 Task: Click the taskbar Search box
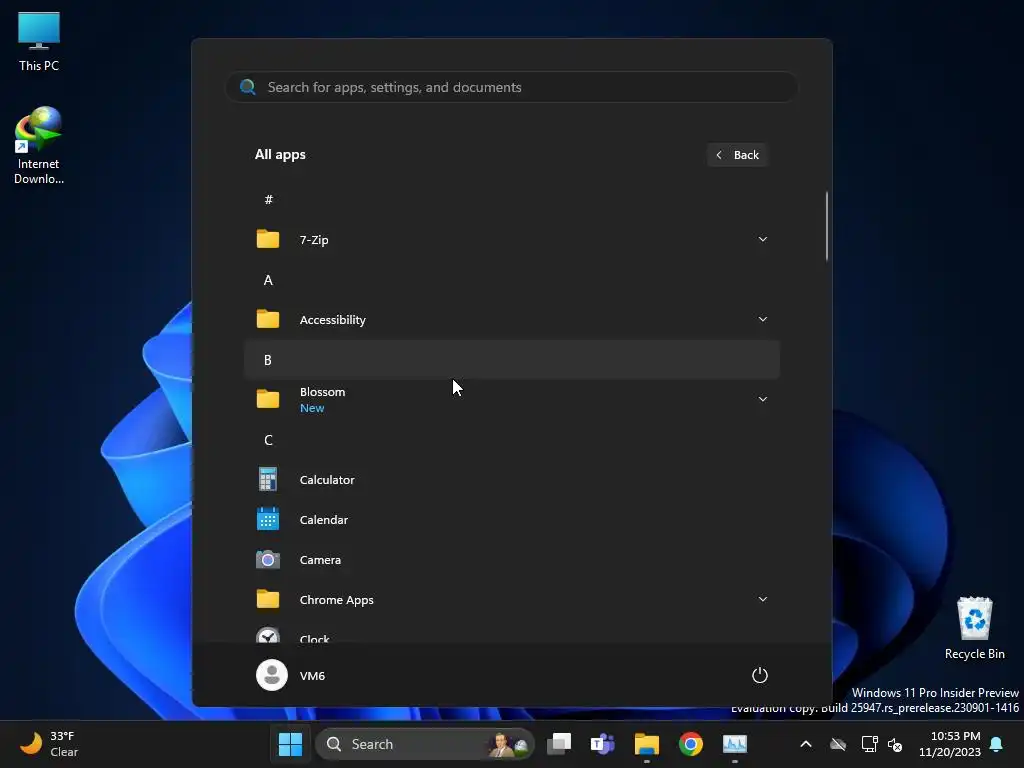[x=425, y=744]
